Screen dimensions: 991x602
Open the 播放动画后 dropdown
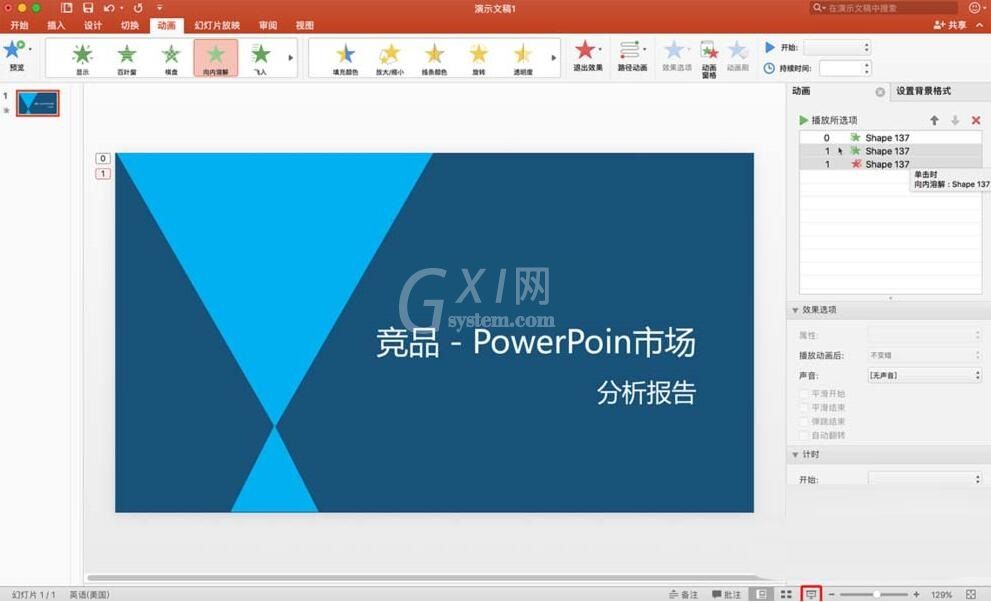pos(925,355)
